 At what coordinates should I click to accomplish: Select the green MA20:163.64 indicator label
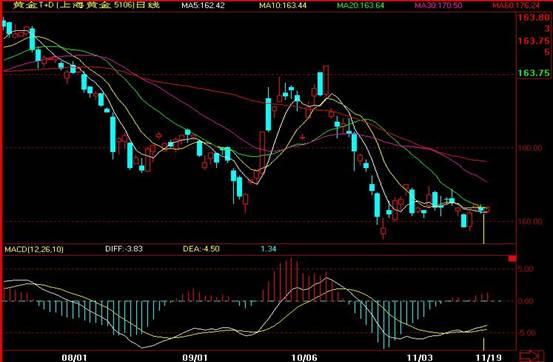(360, 5)
